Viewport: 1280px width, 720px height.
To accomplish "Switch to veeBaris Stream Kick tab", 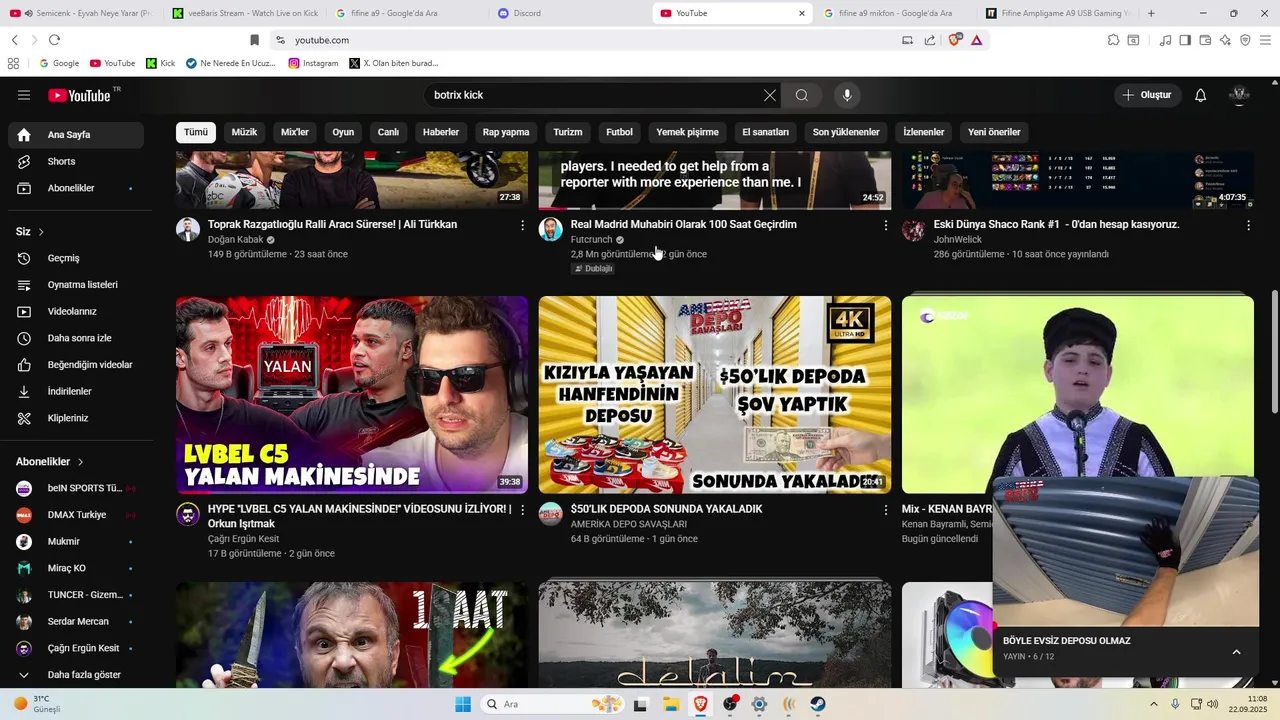I will point(245,13).
